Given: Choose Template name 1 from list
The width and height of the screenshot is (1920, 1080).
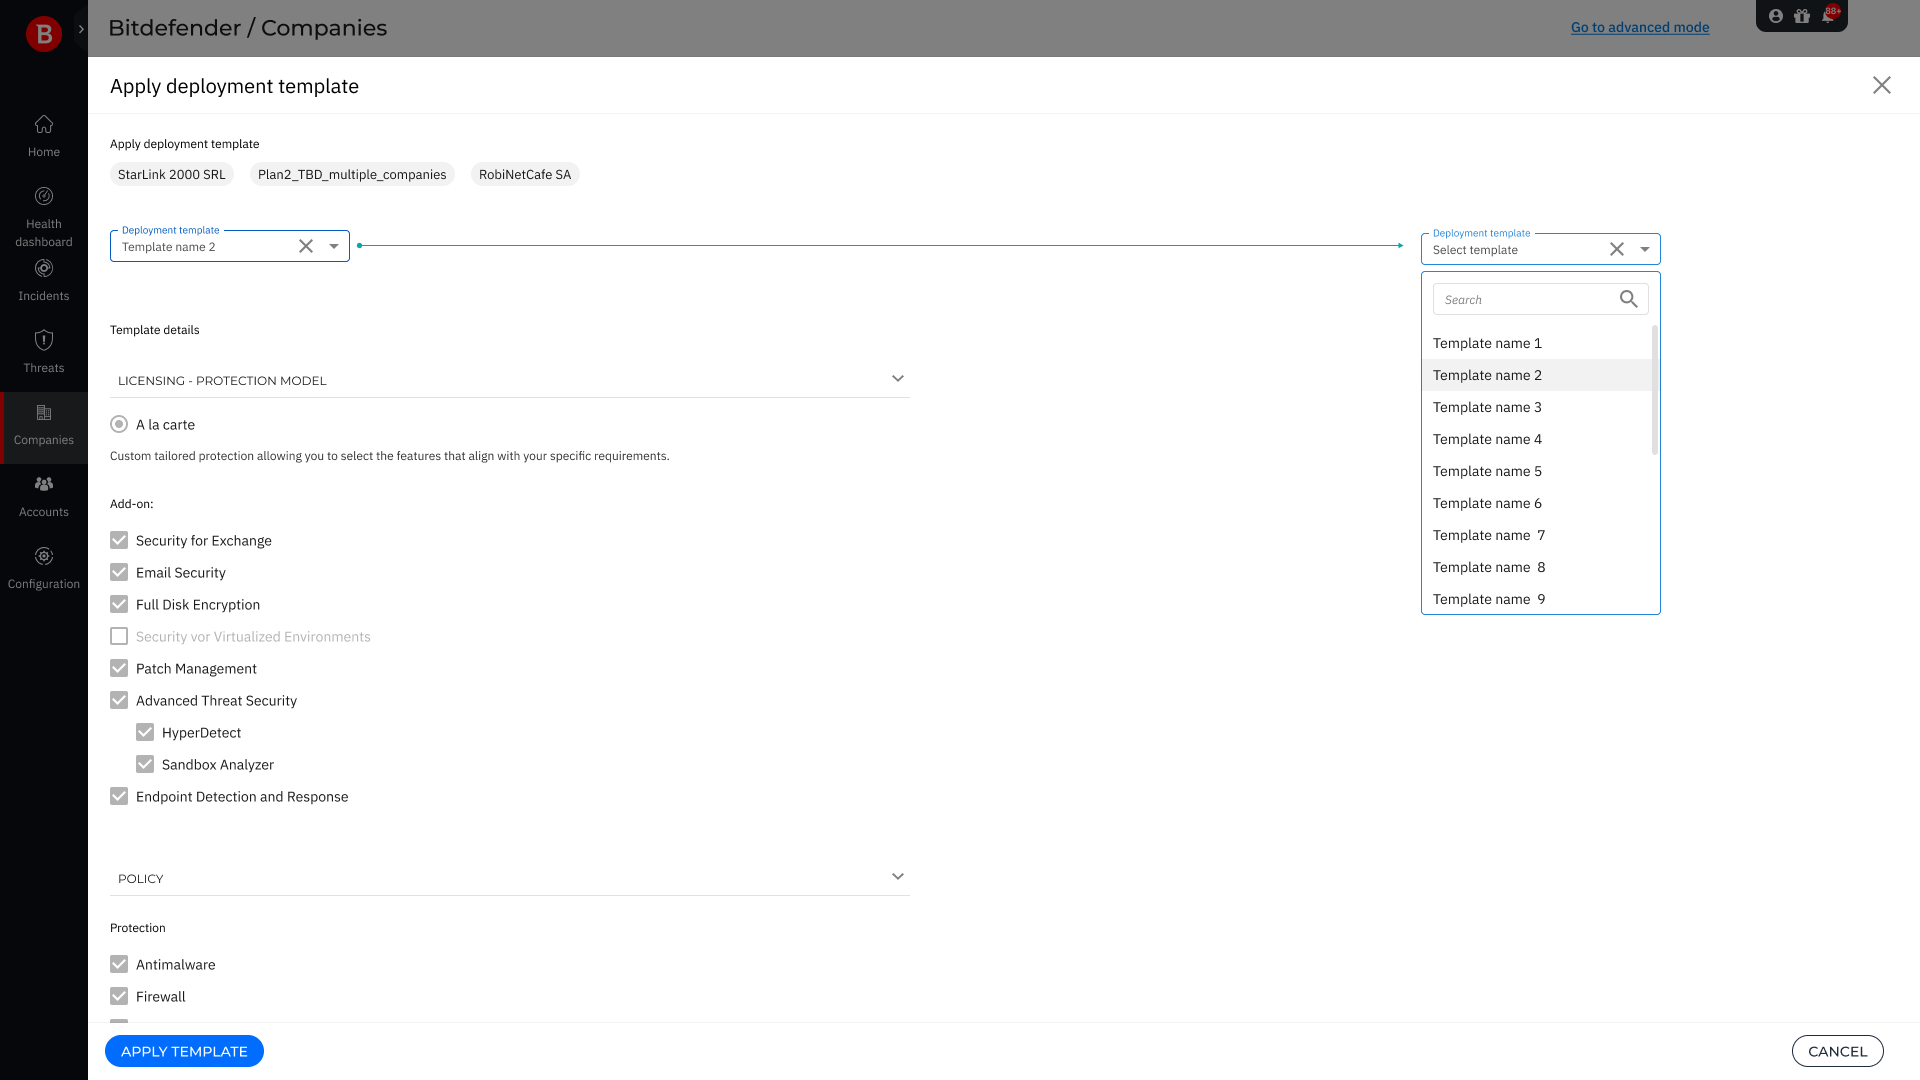Looking at the screenshot, I should click(1536, 343).
